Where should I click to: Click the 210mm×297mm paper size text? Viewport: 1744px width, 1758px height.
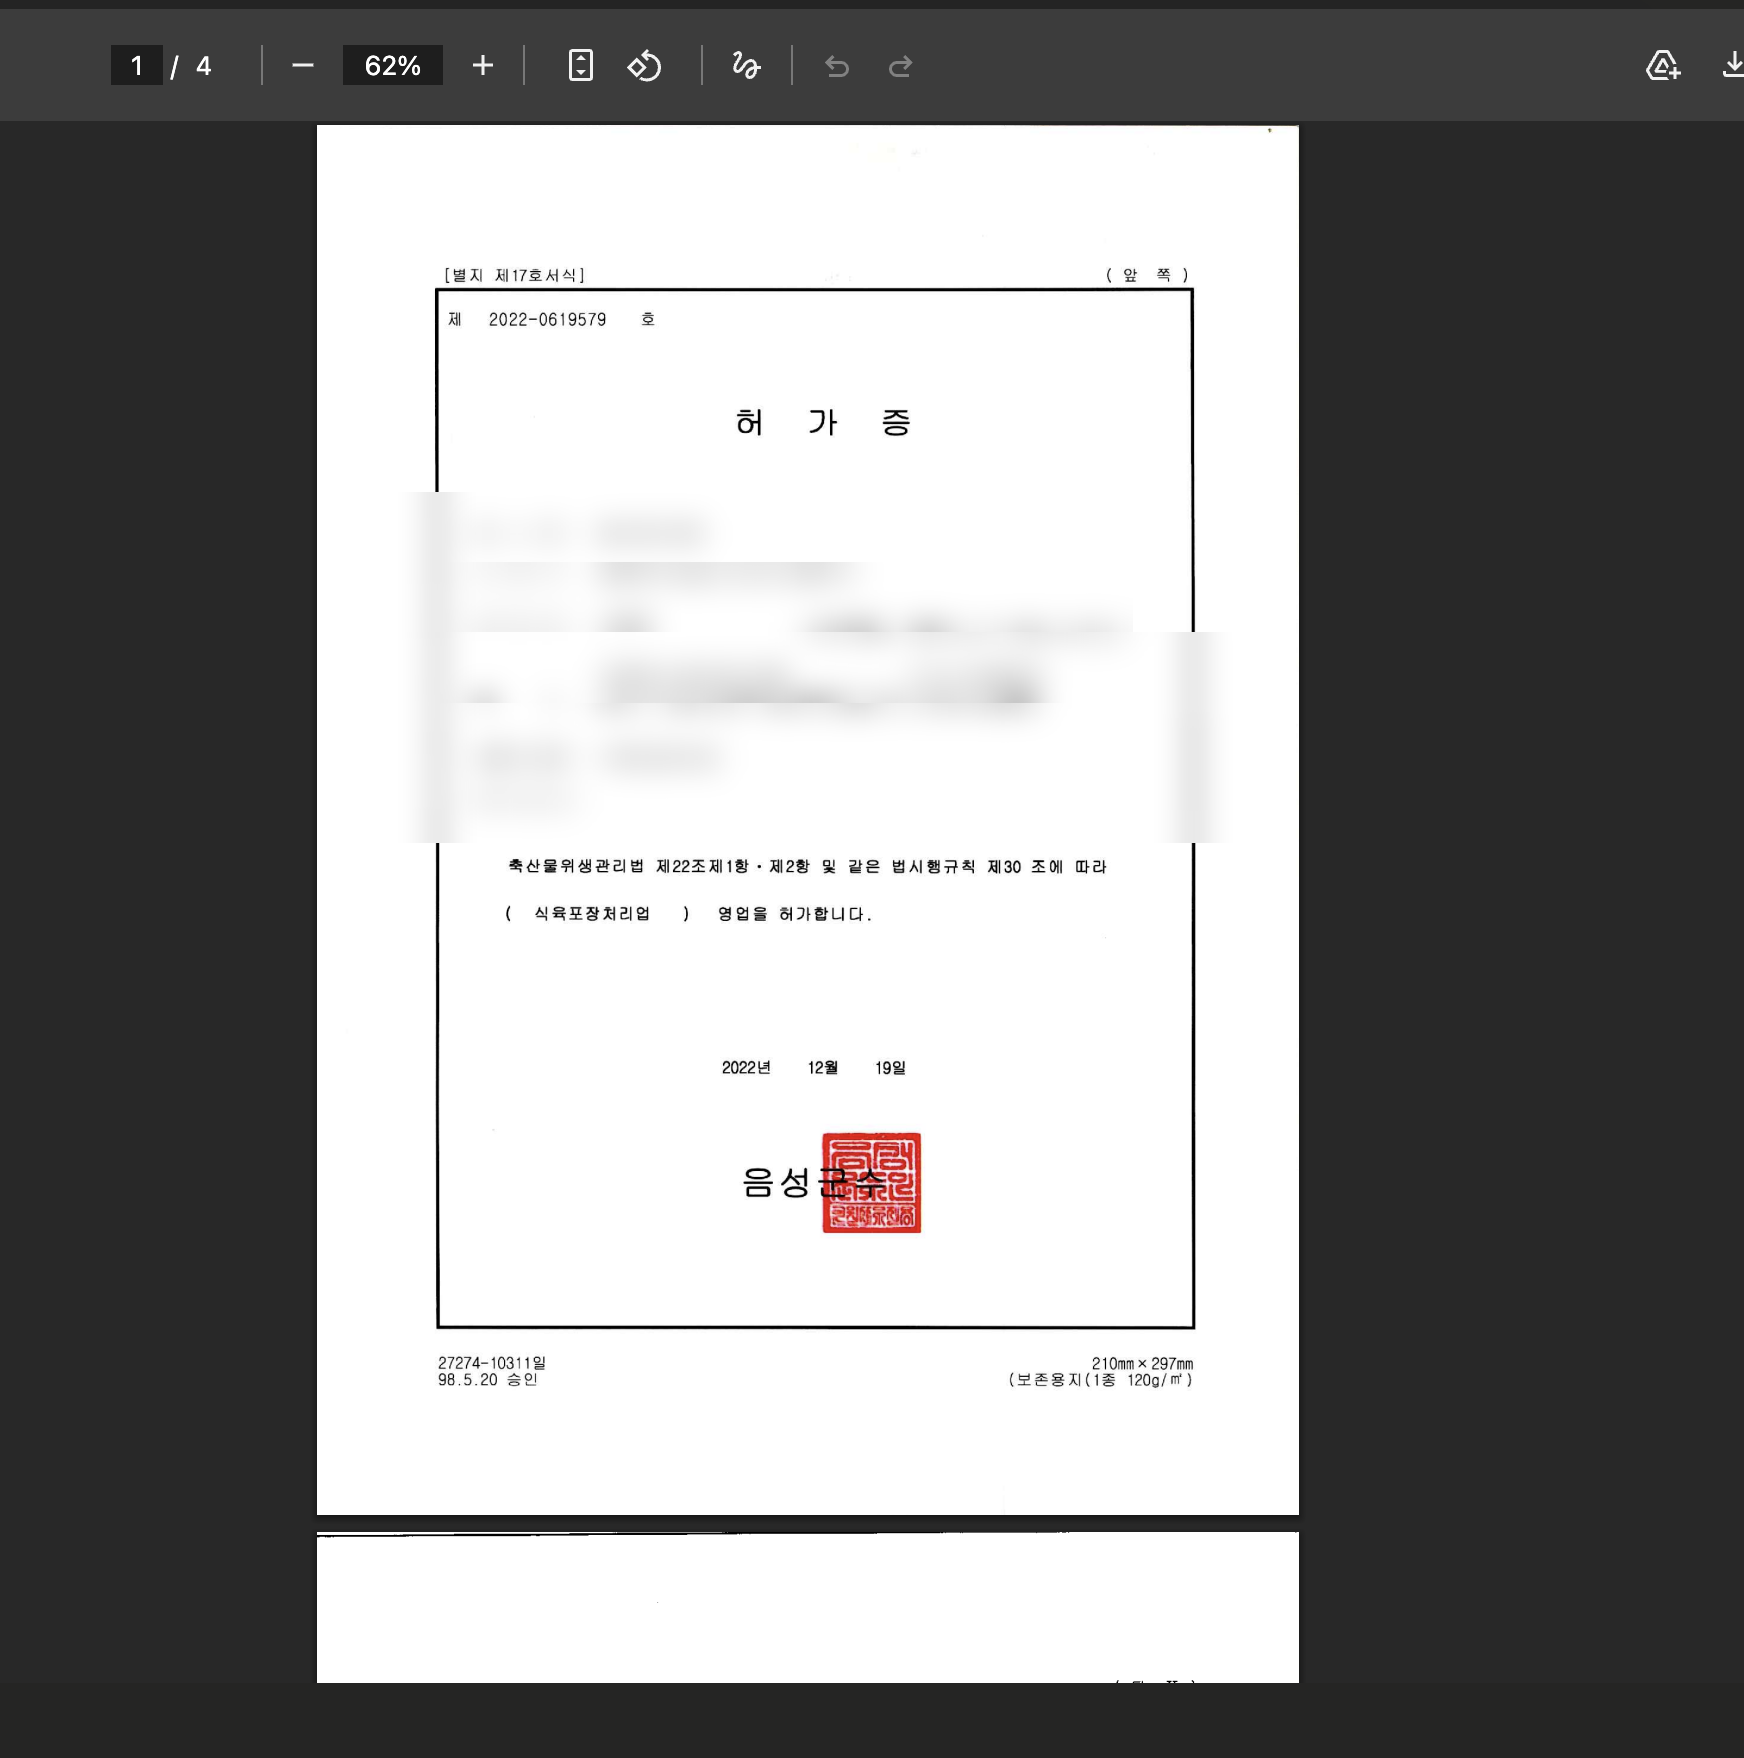pos(1142,1364)
